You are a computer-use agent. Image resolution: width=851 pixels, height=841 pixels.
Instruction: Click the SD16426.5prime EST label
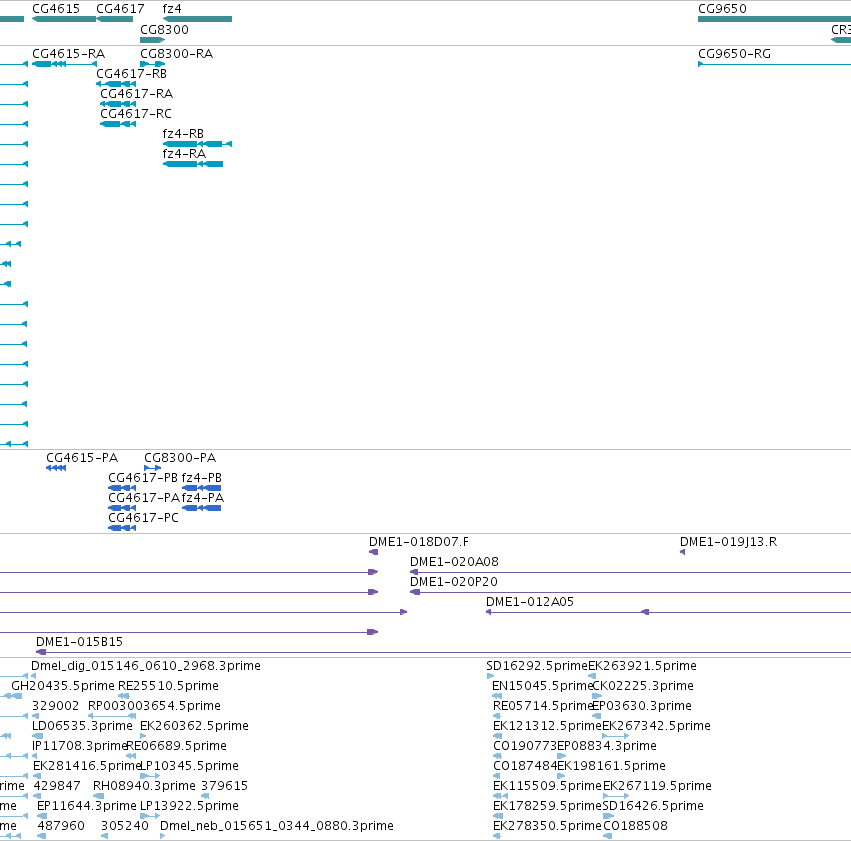click(653, 806)
